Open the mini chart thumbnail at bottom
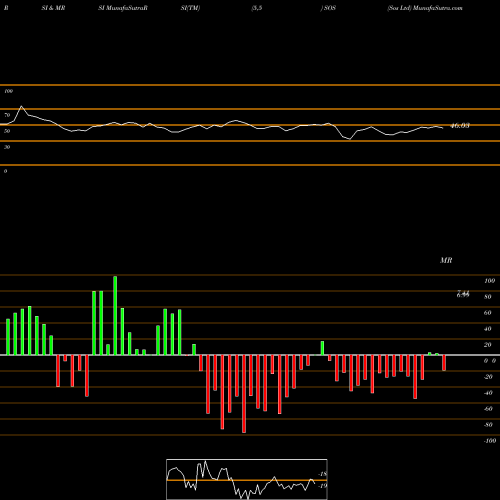The width and height of the screenshot is (500, 500). coord(247,479)
